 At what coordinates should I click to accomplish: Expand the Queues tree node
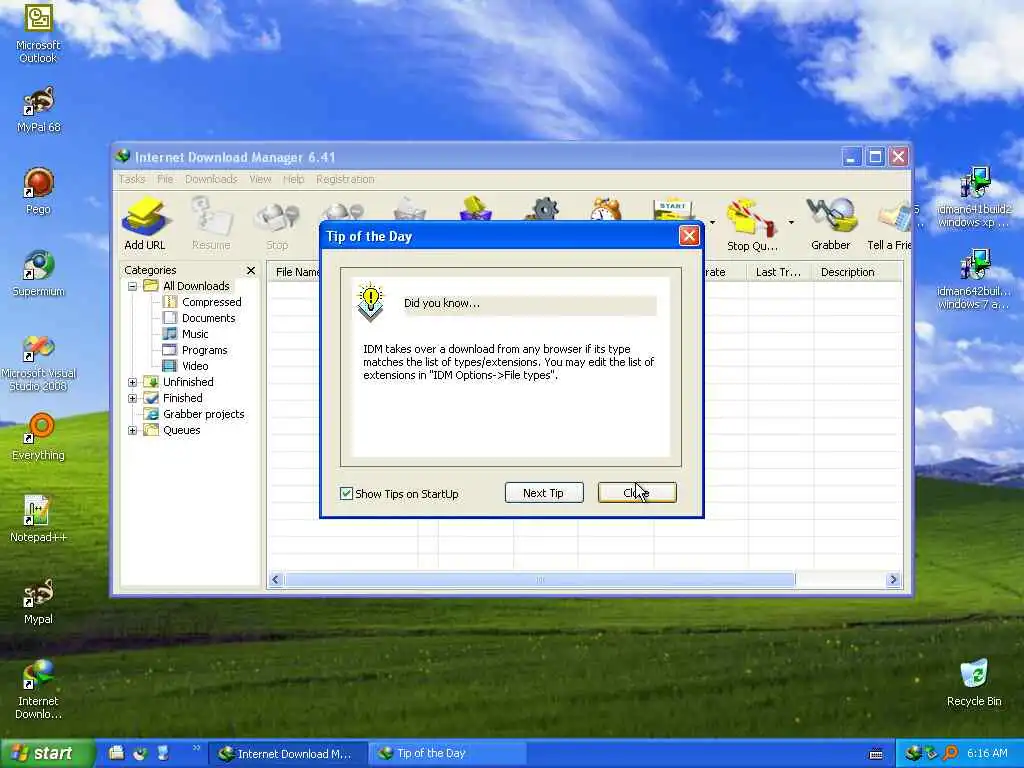[133, 430]
